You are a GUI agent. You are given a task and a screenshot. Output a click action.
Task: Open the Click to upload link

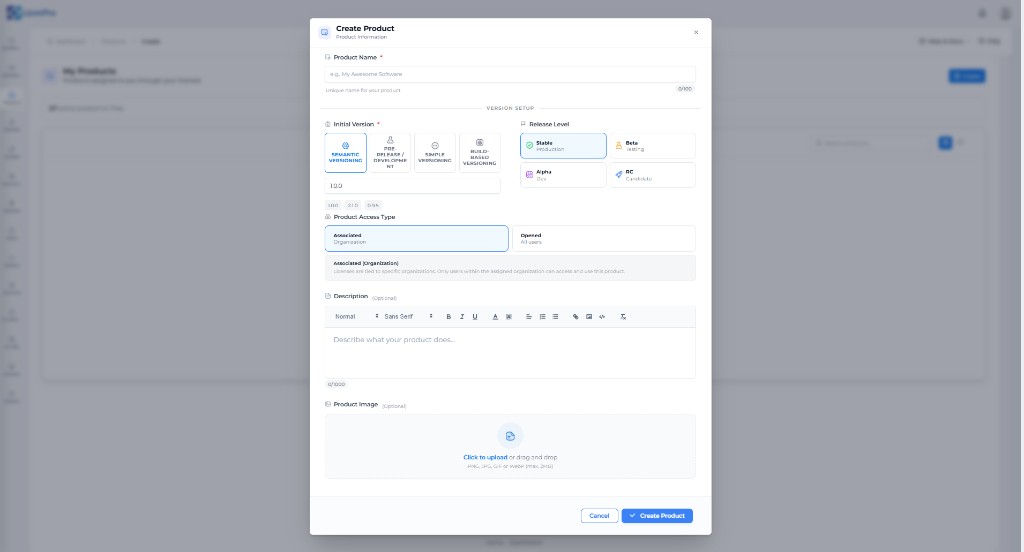tap(485, 457)
